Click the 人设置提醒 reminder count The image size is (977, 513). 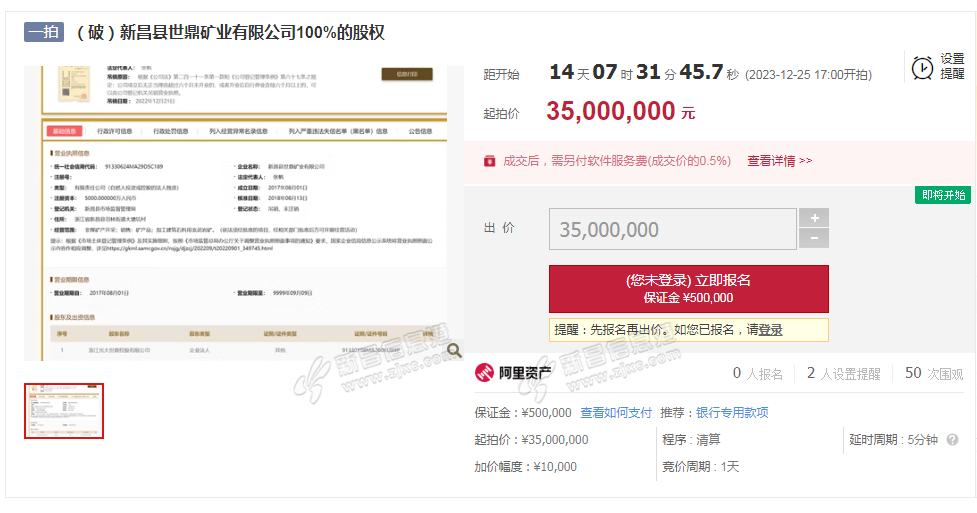tap(844, 373)
